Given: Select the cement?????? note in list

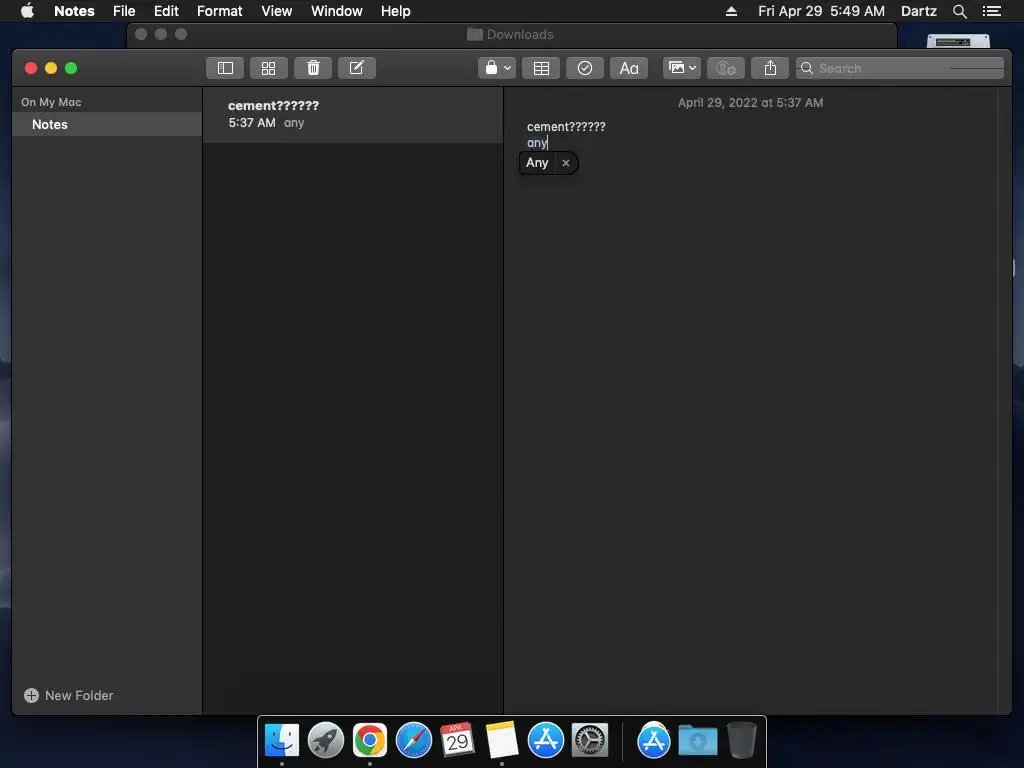Looking at the screenshot, I should [353, 114].
